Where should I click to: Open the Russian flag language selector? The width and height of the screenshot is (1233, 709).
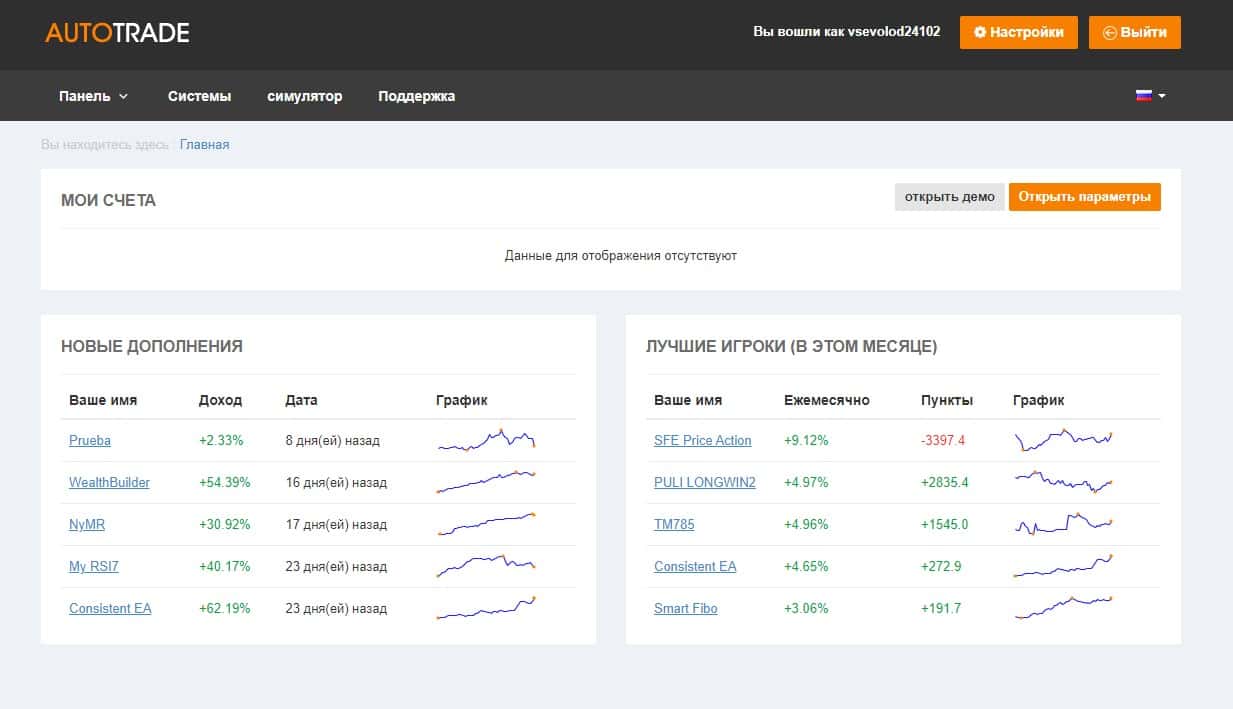pyautogui.click(x=1150, y=96)
